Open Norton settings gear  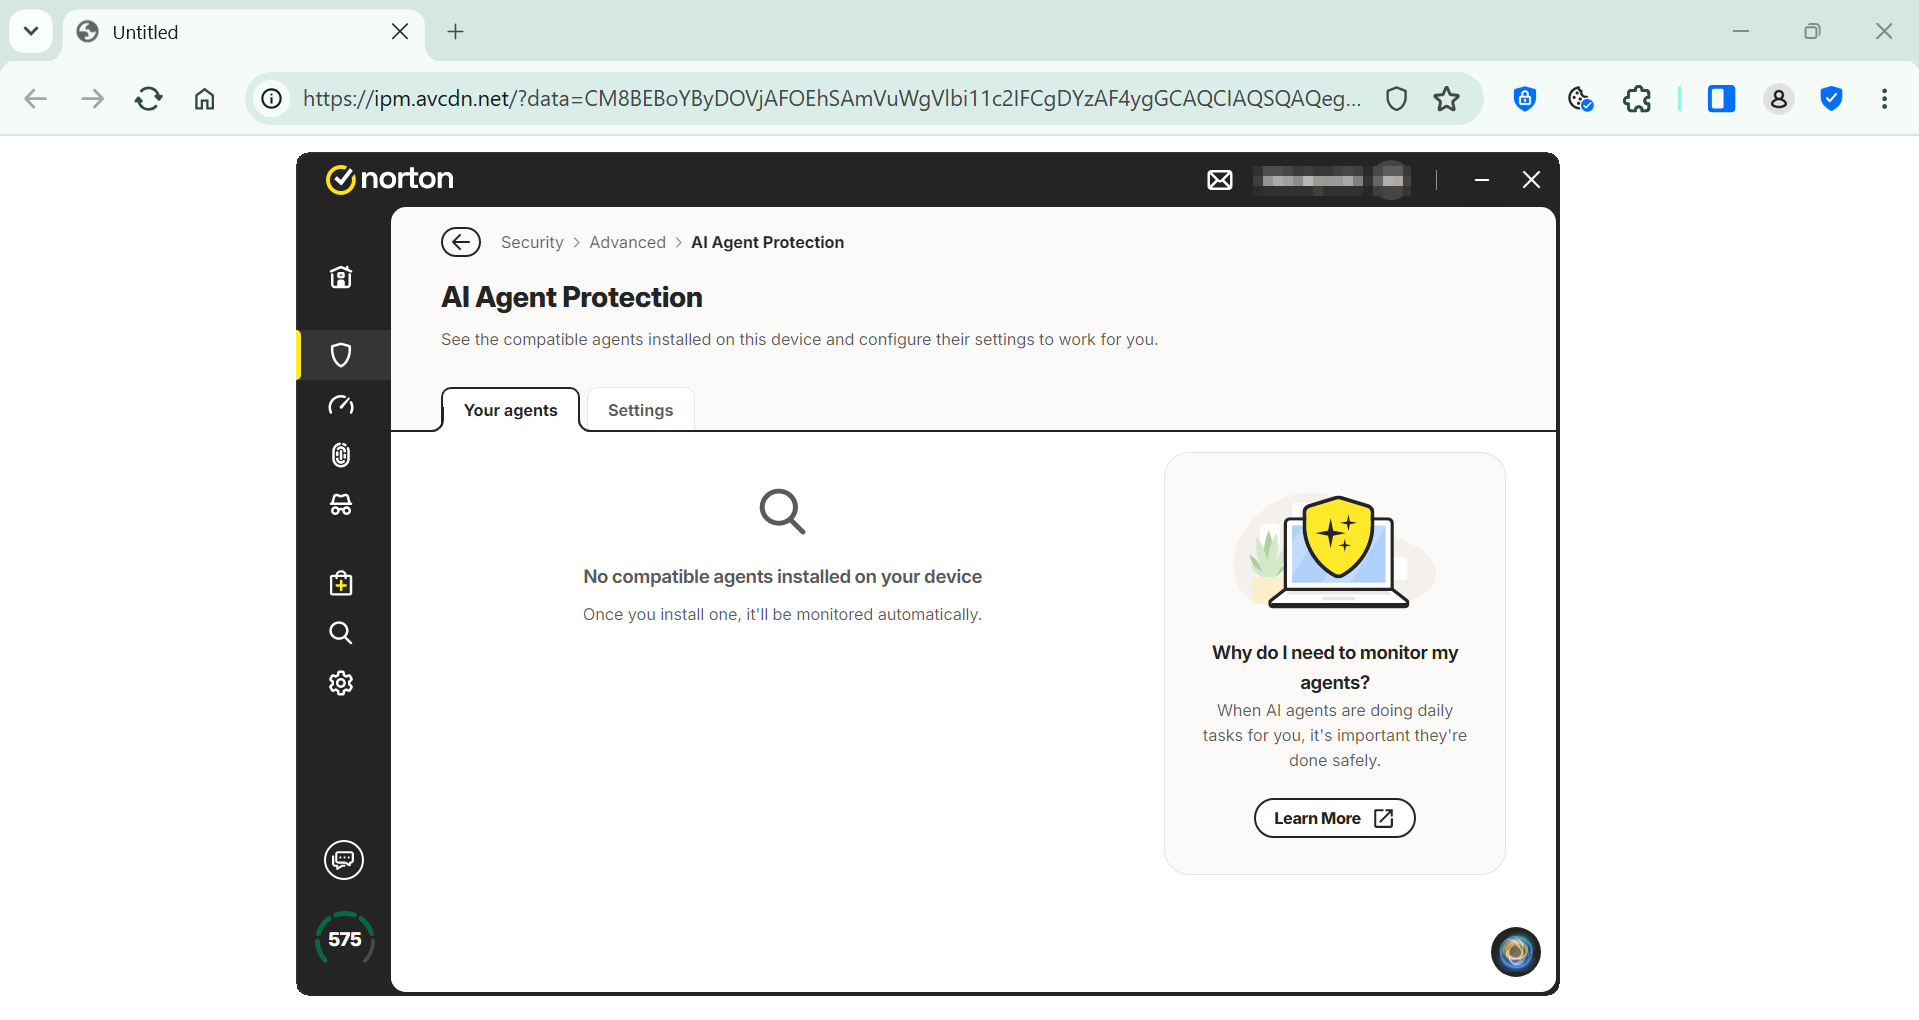point(341,683)
